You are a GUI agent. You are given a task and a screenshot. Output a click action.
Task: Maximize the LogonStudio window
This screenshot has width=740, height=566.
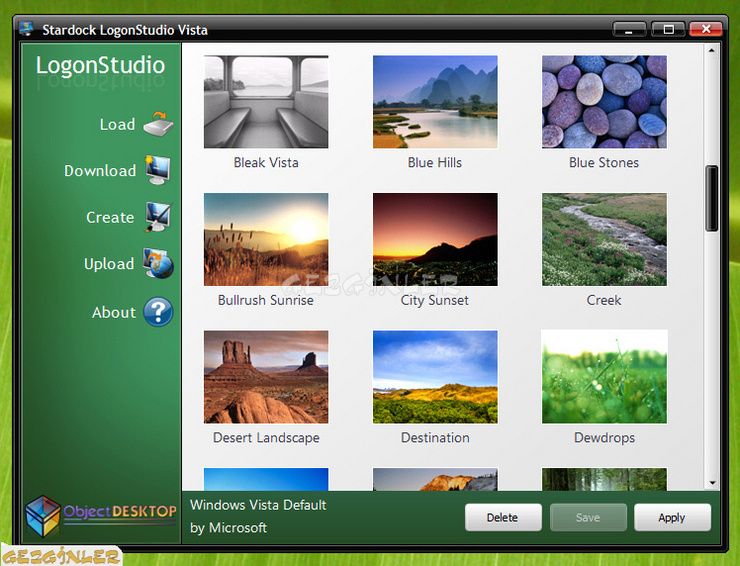[668, 29]
